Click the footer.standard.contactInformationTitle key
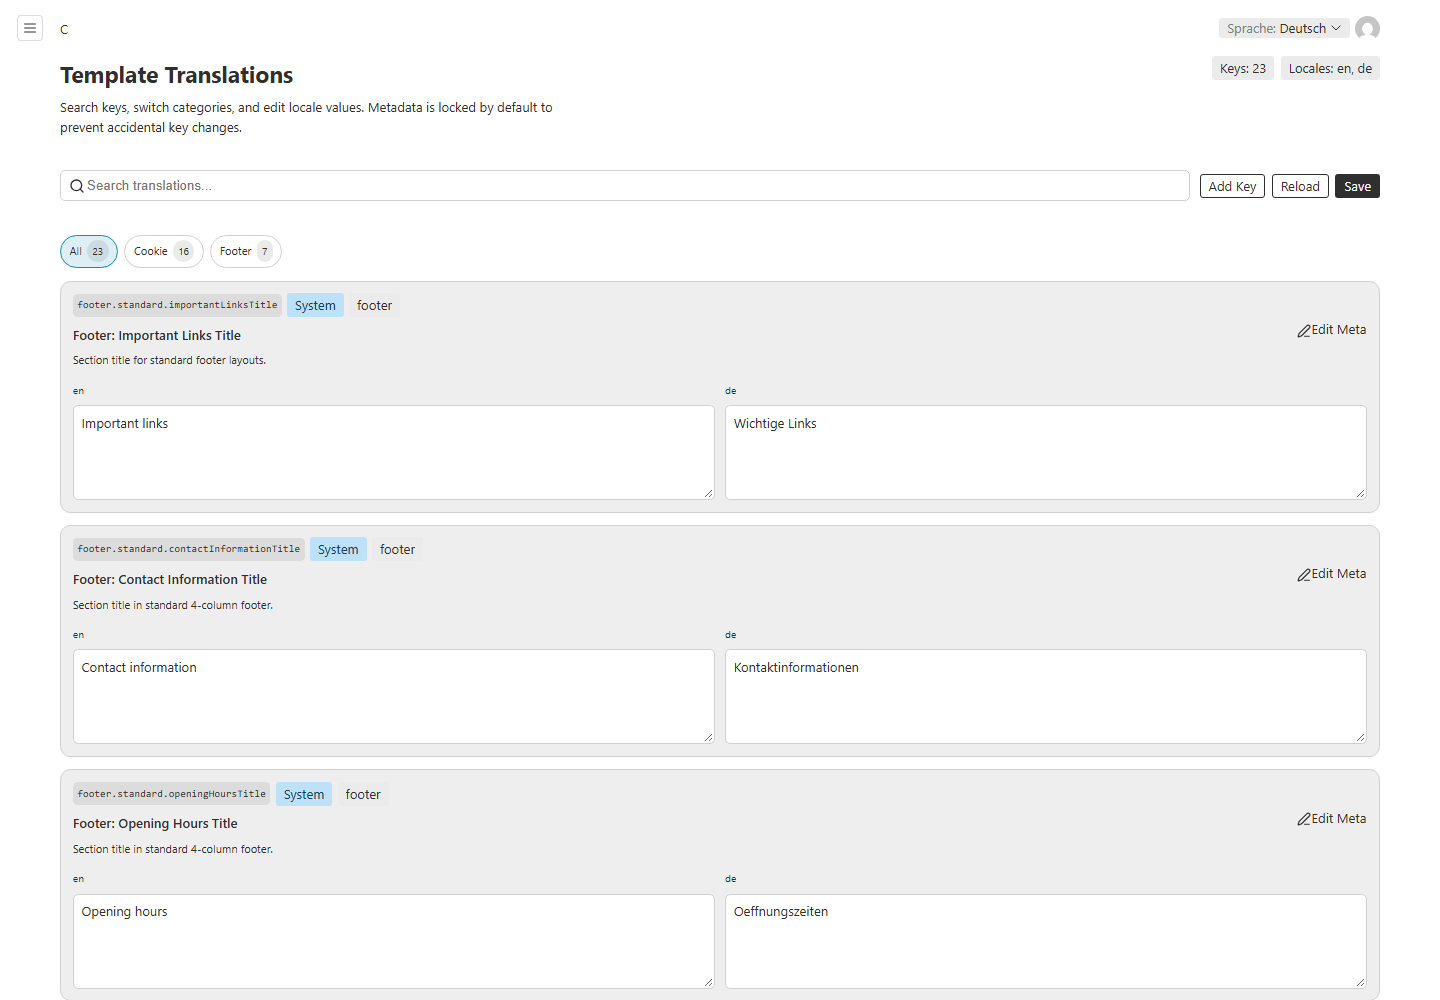Image resolution: width=1440 pixels, height=1000 pixels. pos(189,549)
